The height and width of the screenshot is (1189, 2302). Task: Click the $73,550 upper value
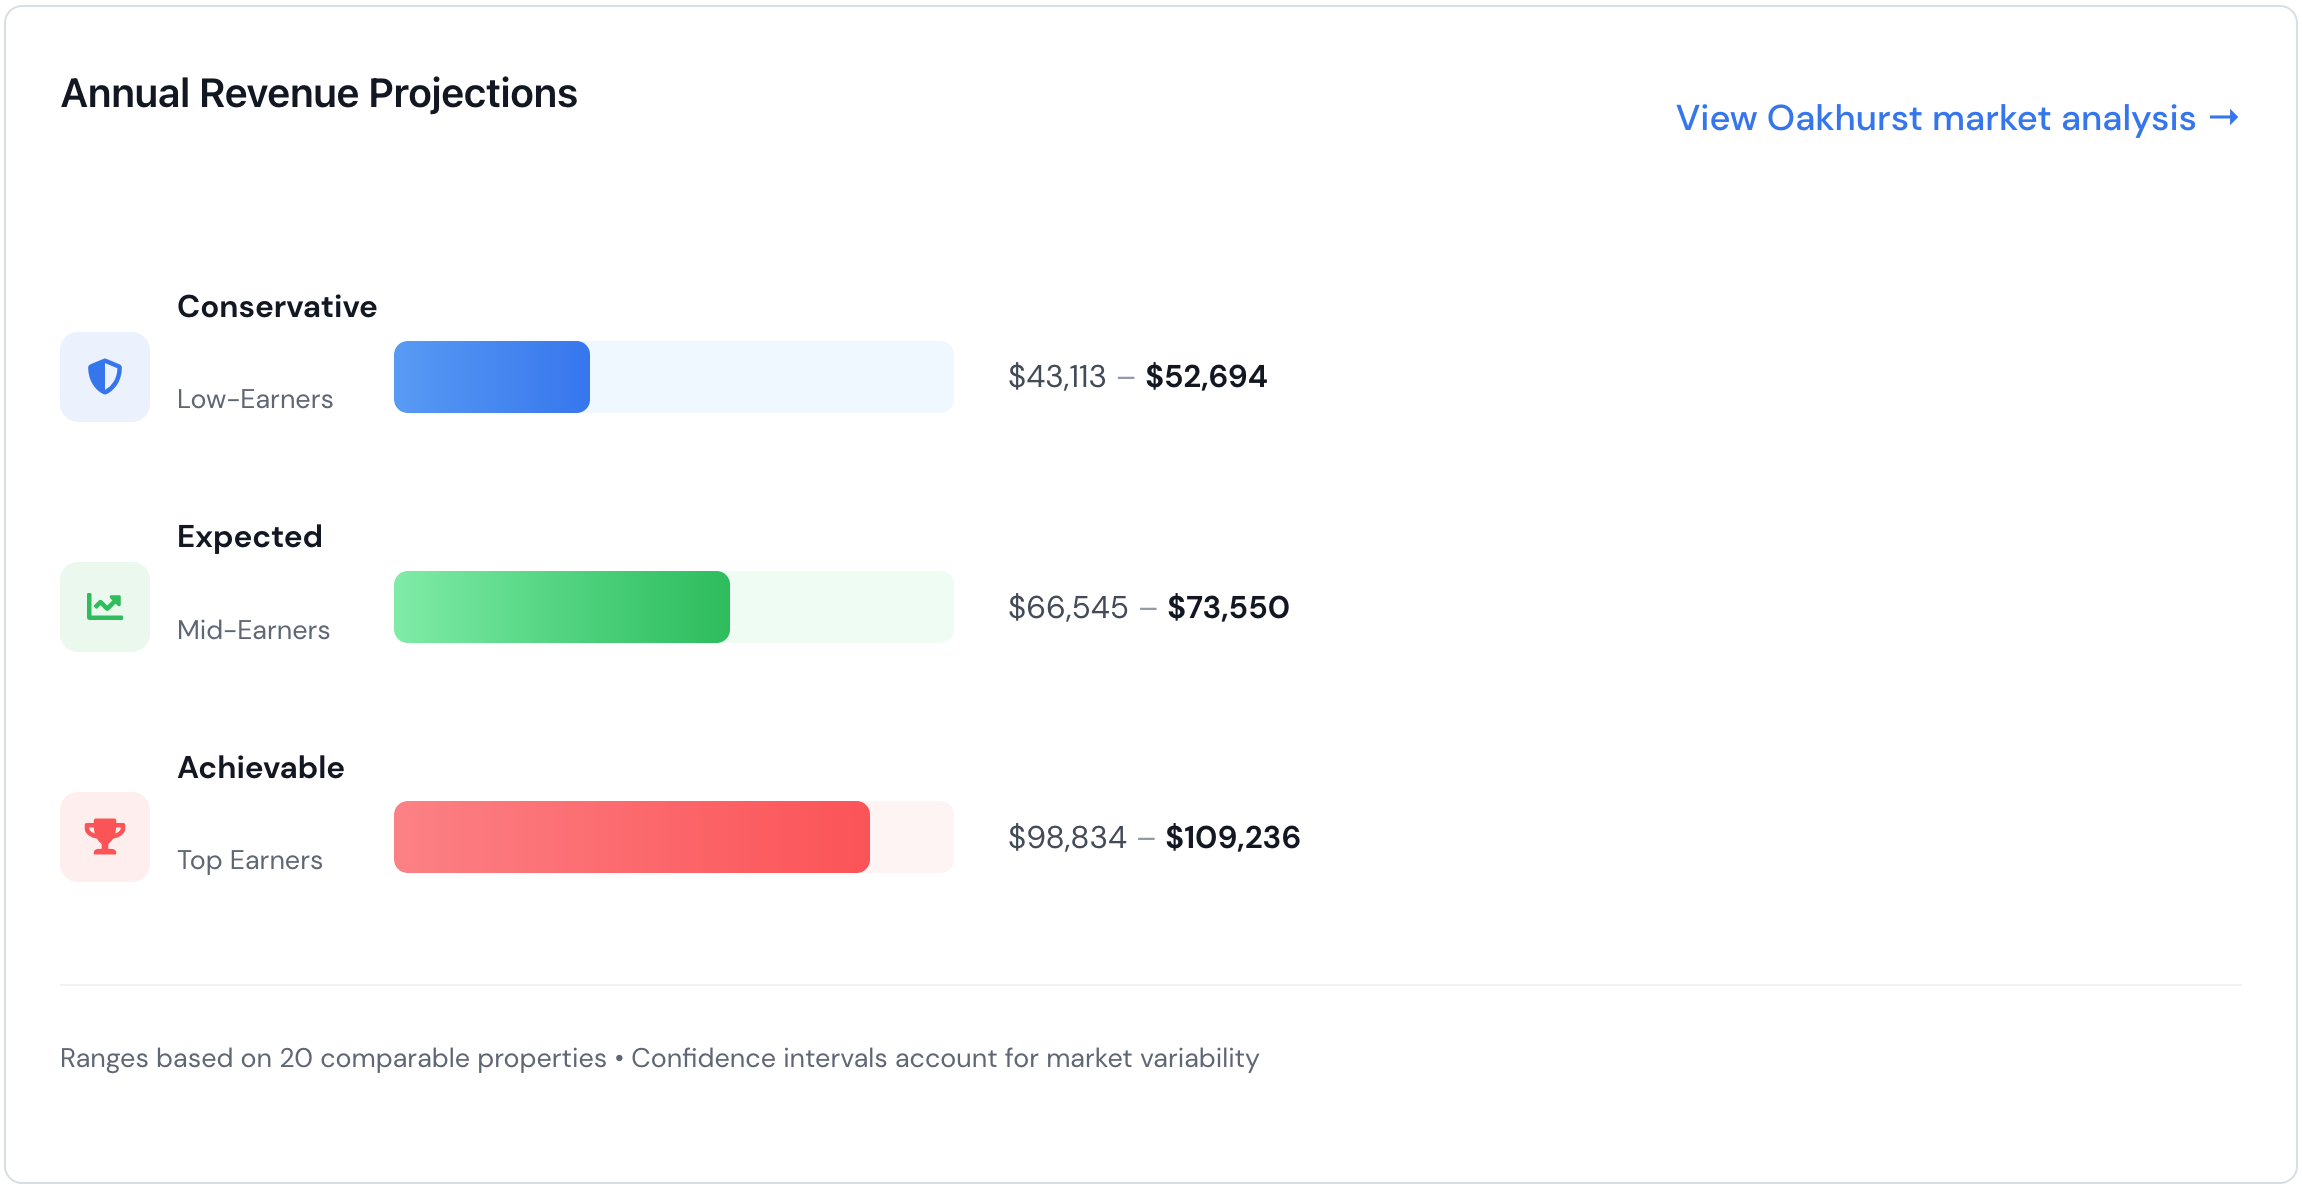point(1228,607)
